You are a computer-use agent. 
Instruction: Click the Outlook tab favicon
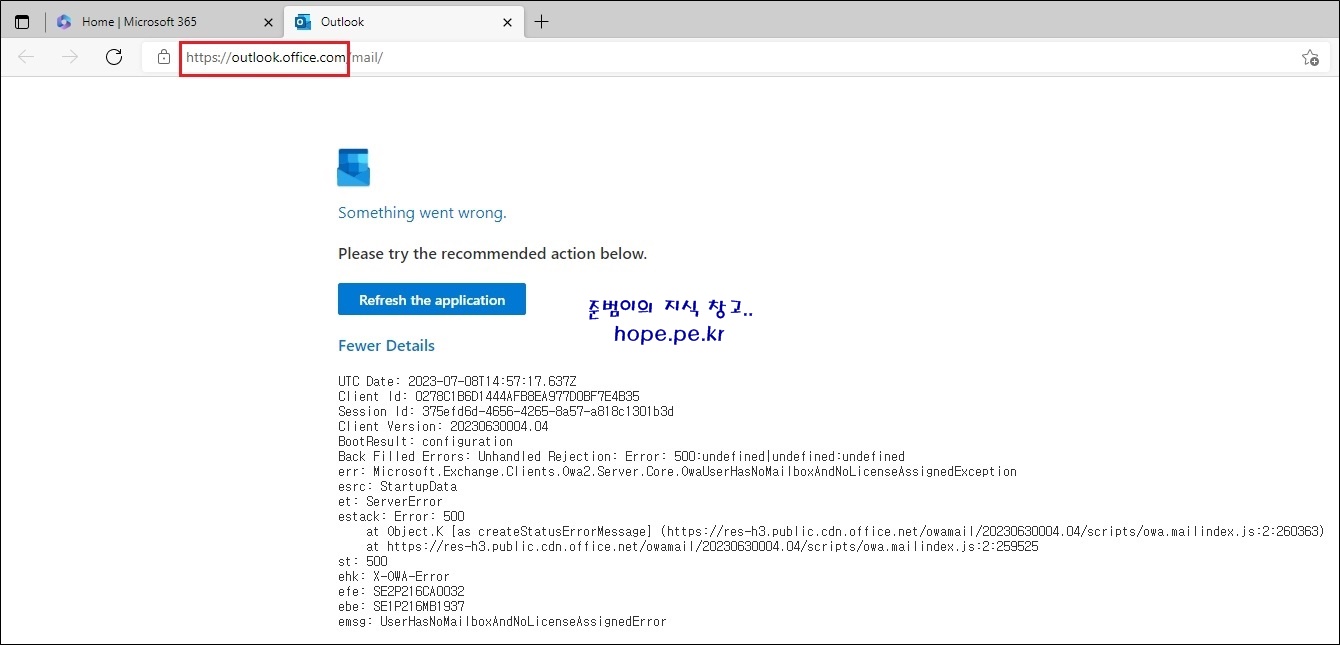302,22
